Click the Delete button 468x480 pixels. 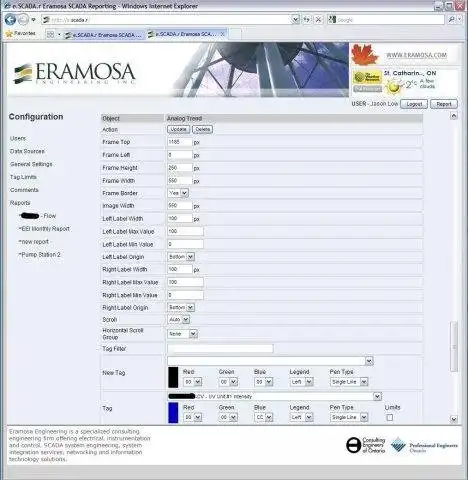coord(202,129)
